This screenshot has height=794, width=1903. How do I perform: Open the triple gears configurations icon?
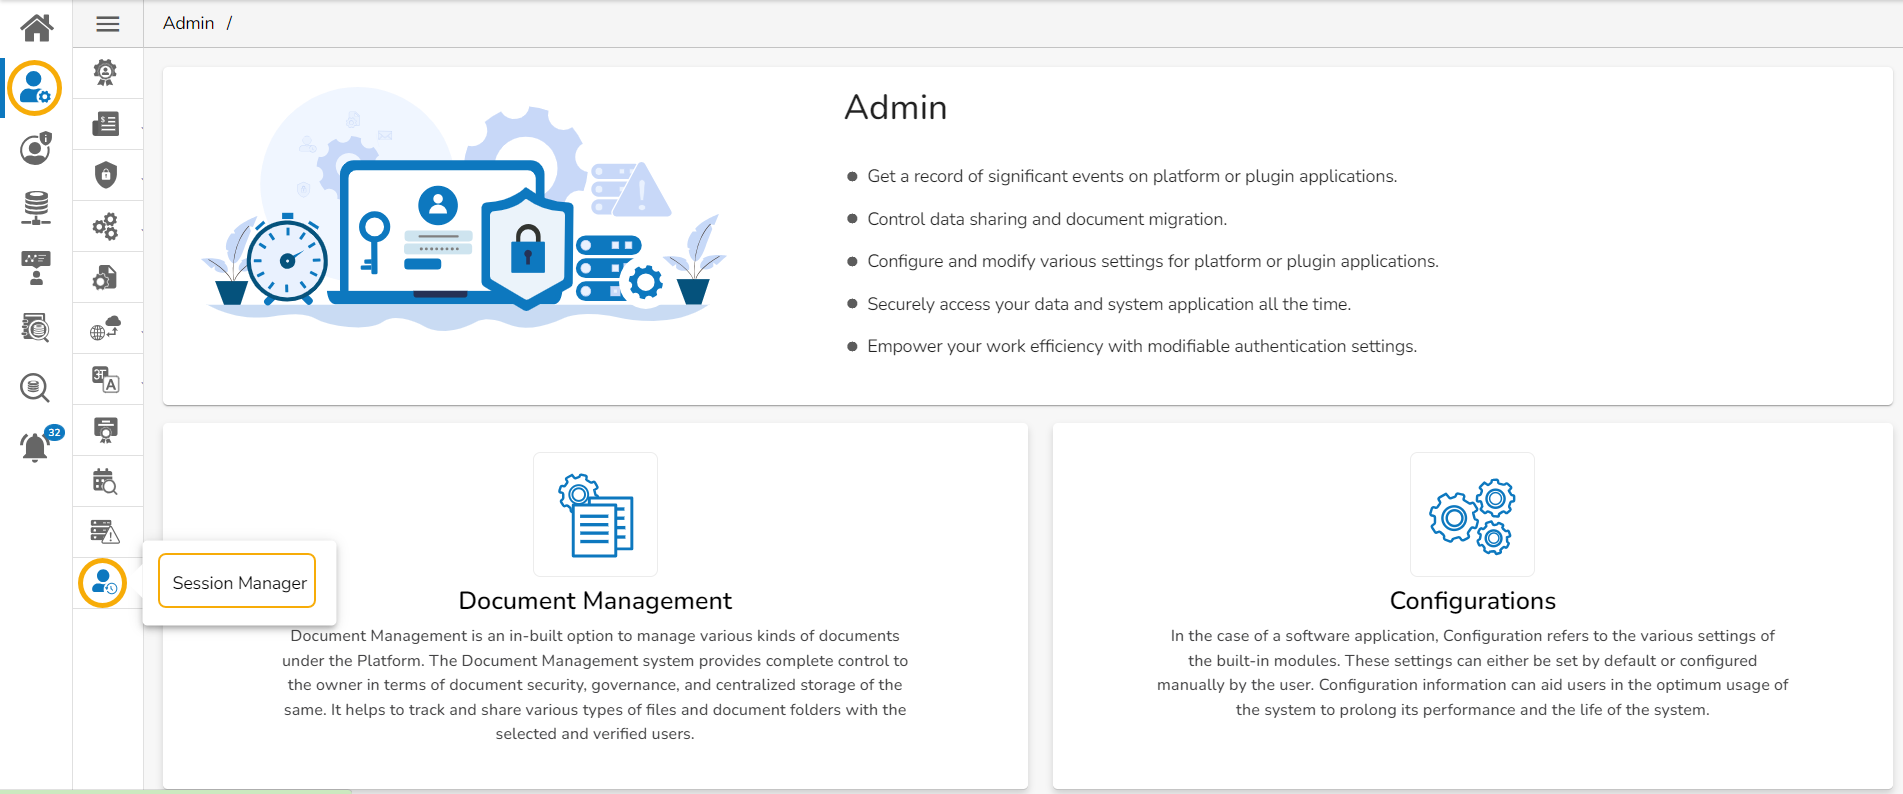(105, 226)
